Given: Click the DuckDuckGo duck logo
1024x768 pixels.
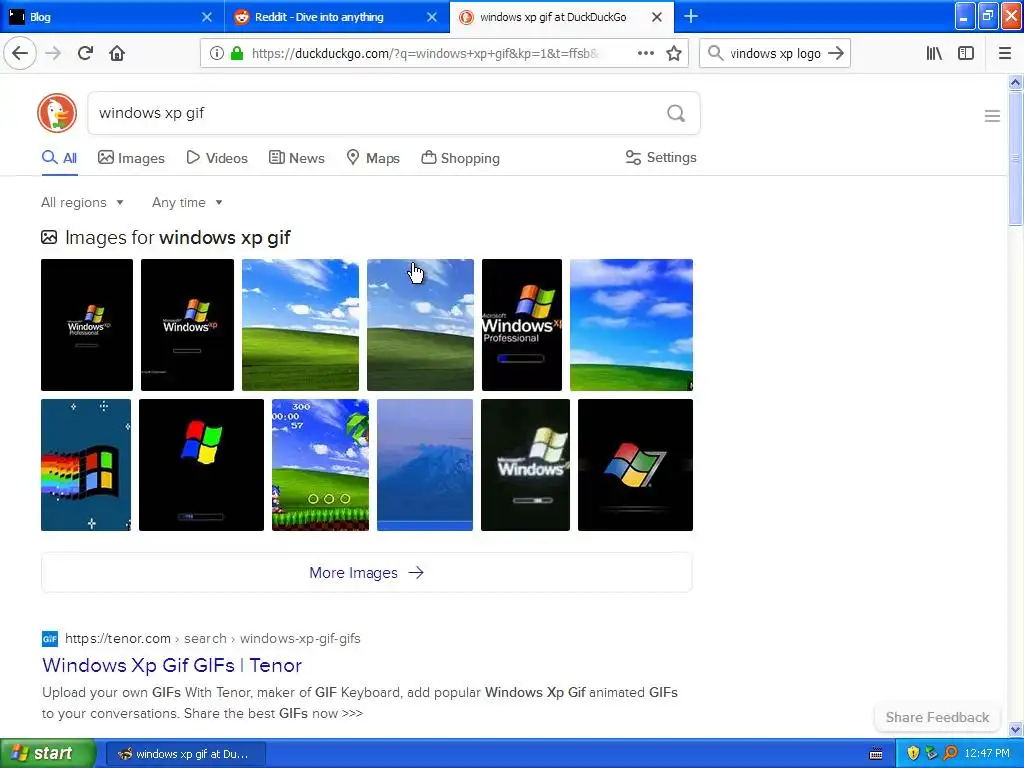Looking at the screenshot, I should [57, 113].
